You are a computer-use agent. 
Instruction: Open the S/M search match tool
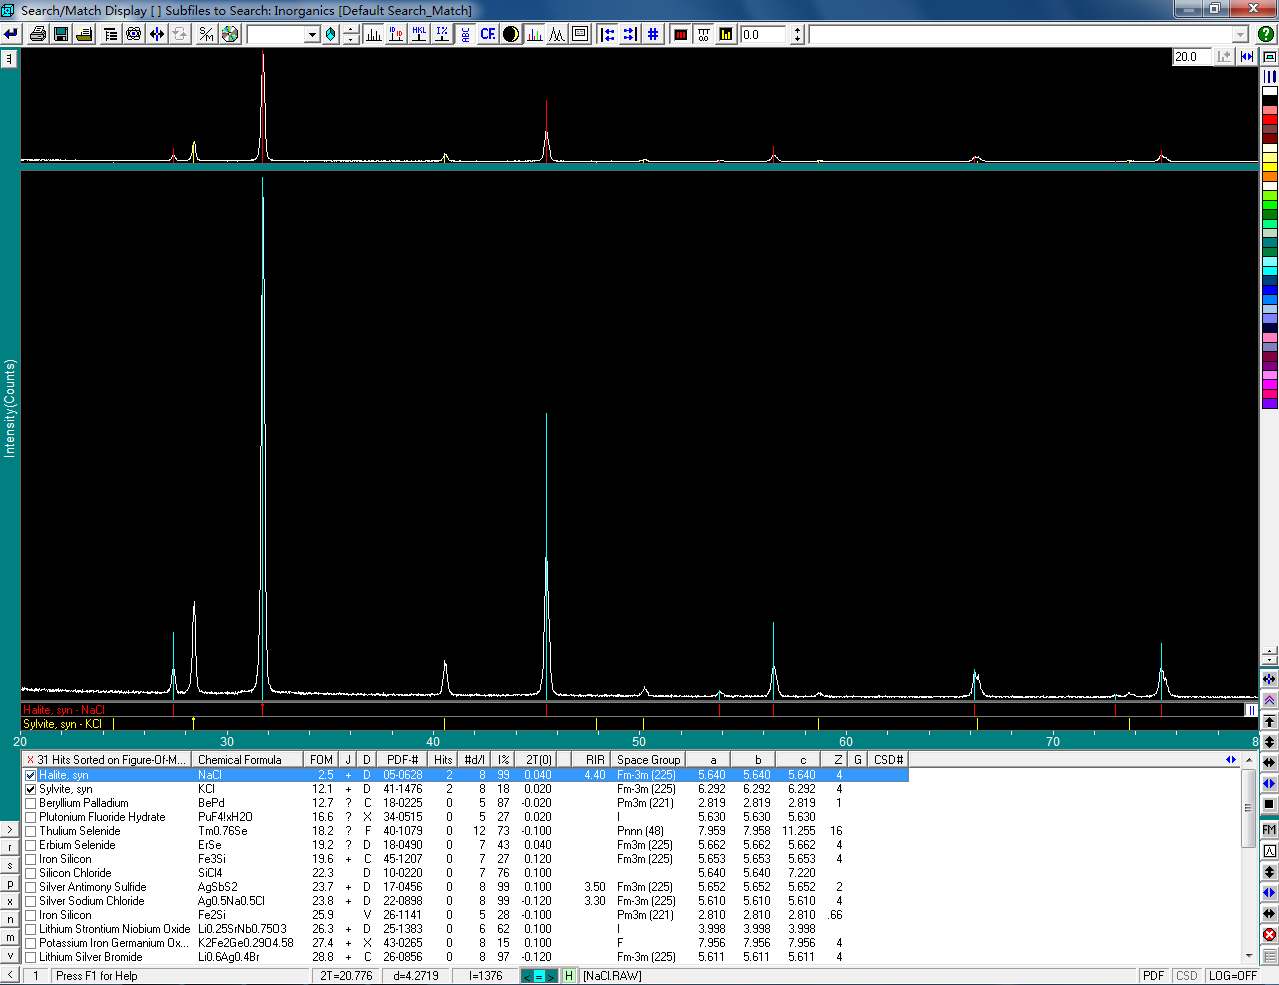[x=207, y=34]
